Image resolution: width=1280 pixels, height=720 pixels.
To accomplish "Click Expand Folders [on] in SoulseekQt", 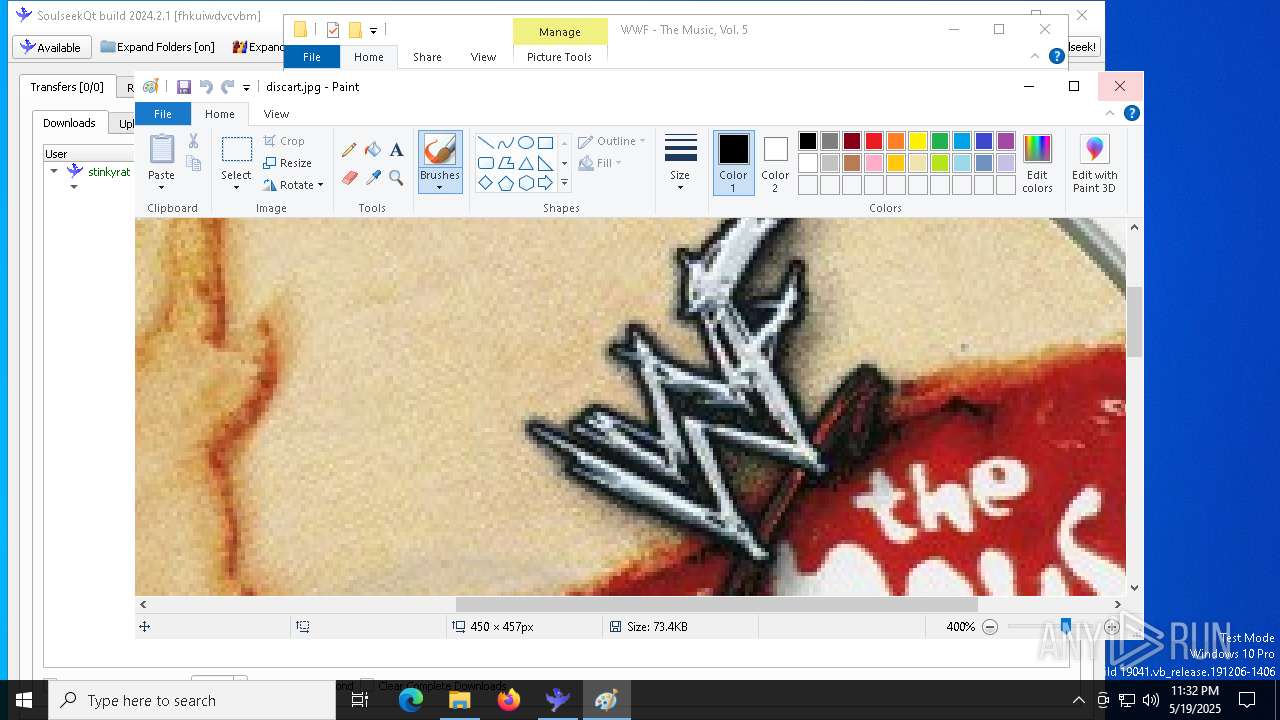I will pos(158,47).
